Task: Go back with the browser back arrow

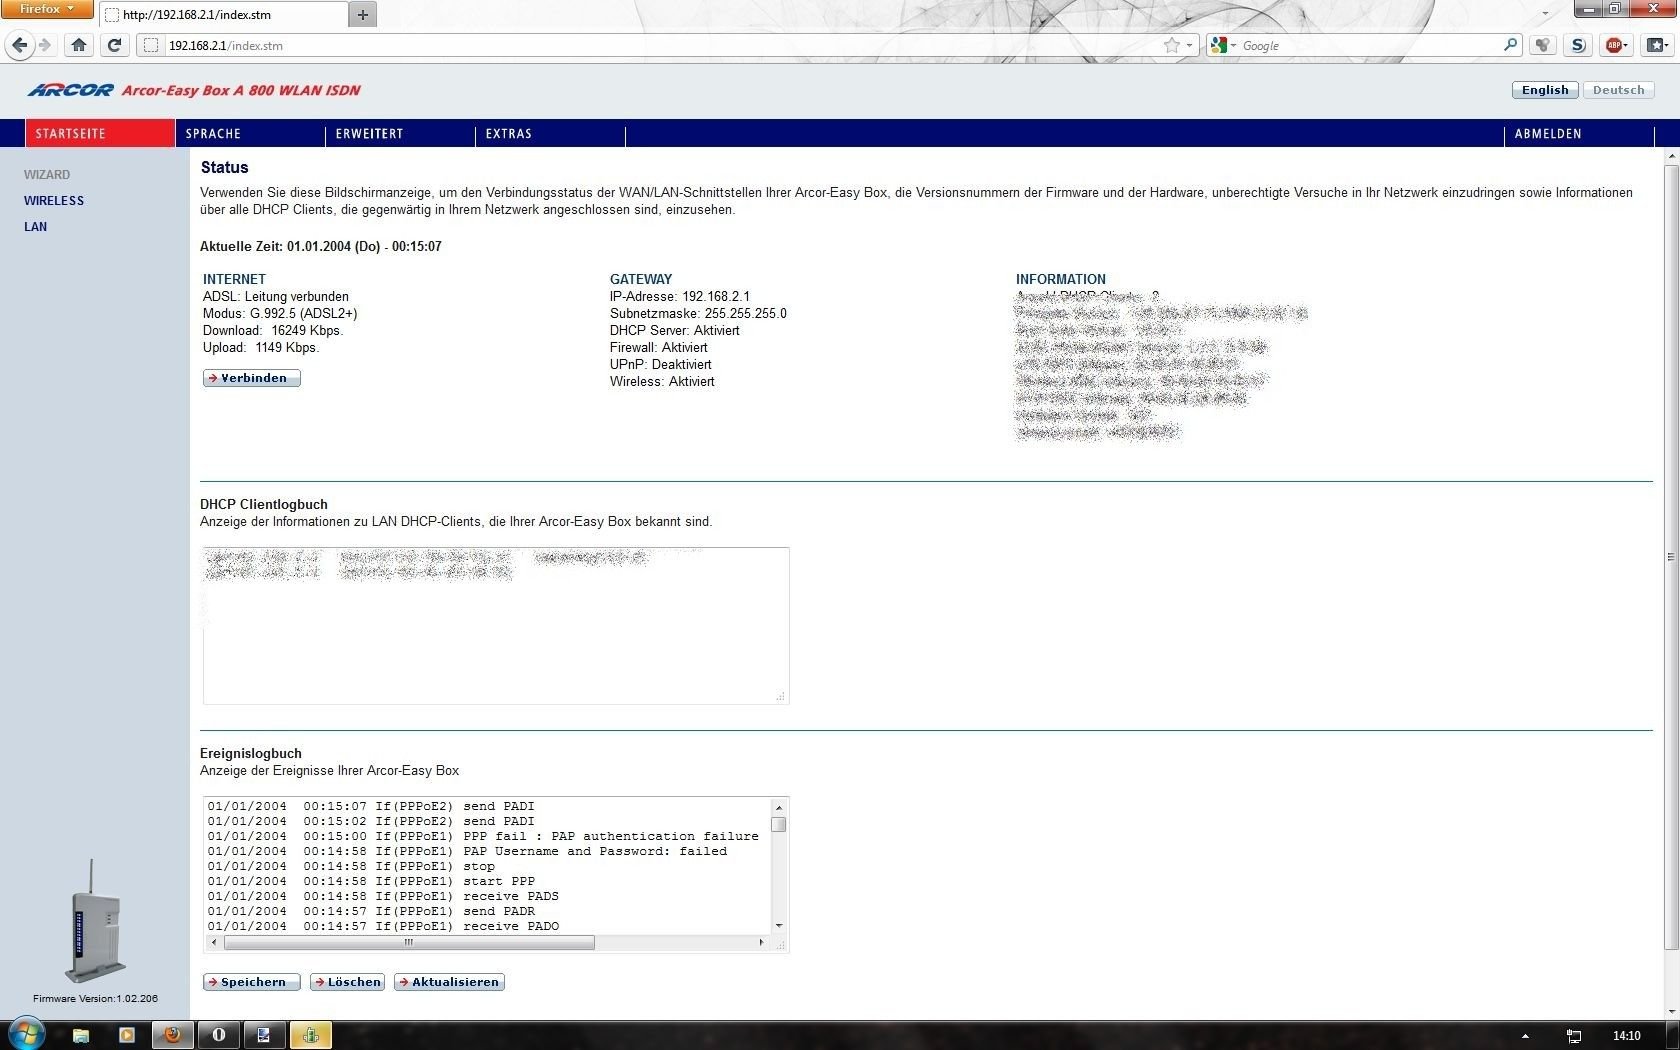Action: 20,45
